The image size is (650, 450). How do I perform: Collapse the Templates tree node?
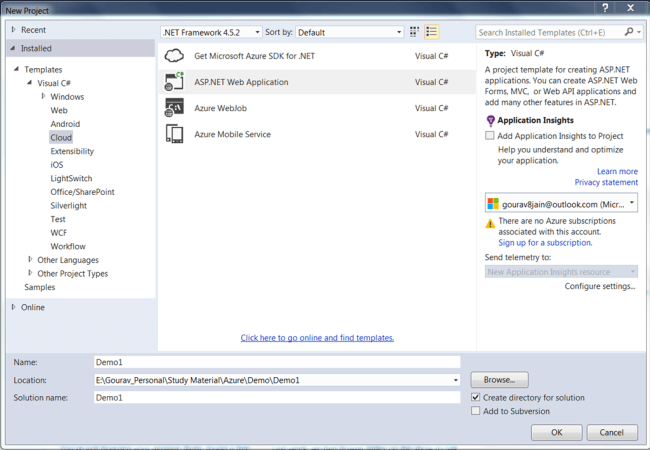click(x=16, y=69)
